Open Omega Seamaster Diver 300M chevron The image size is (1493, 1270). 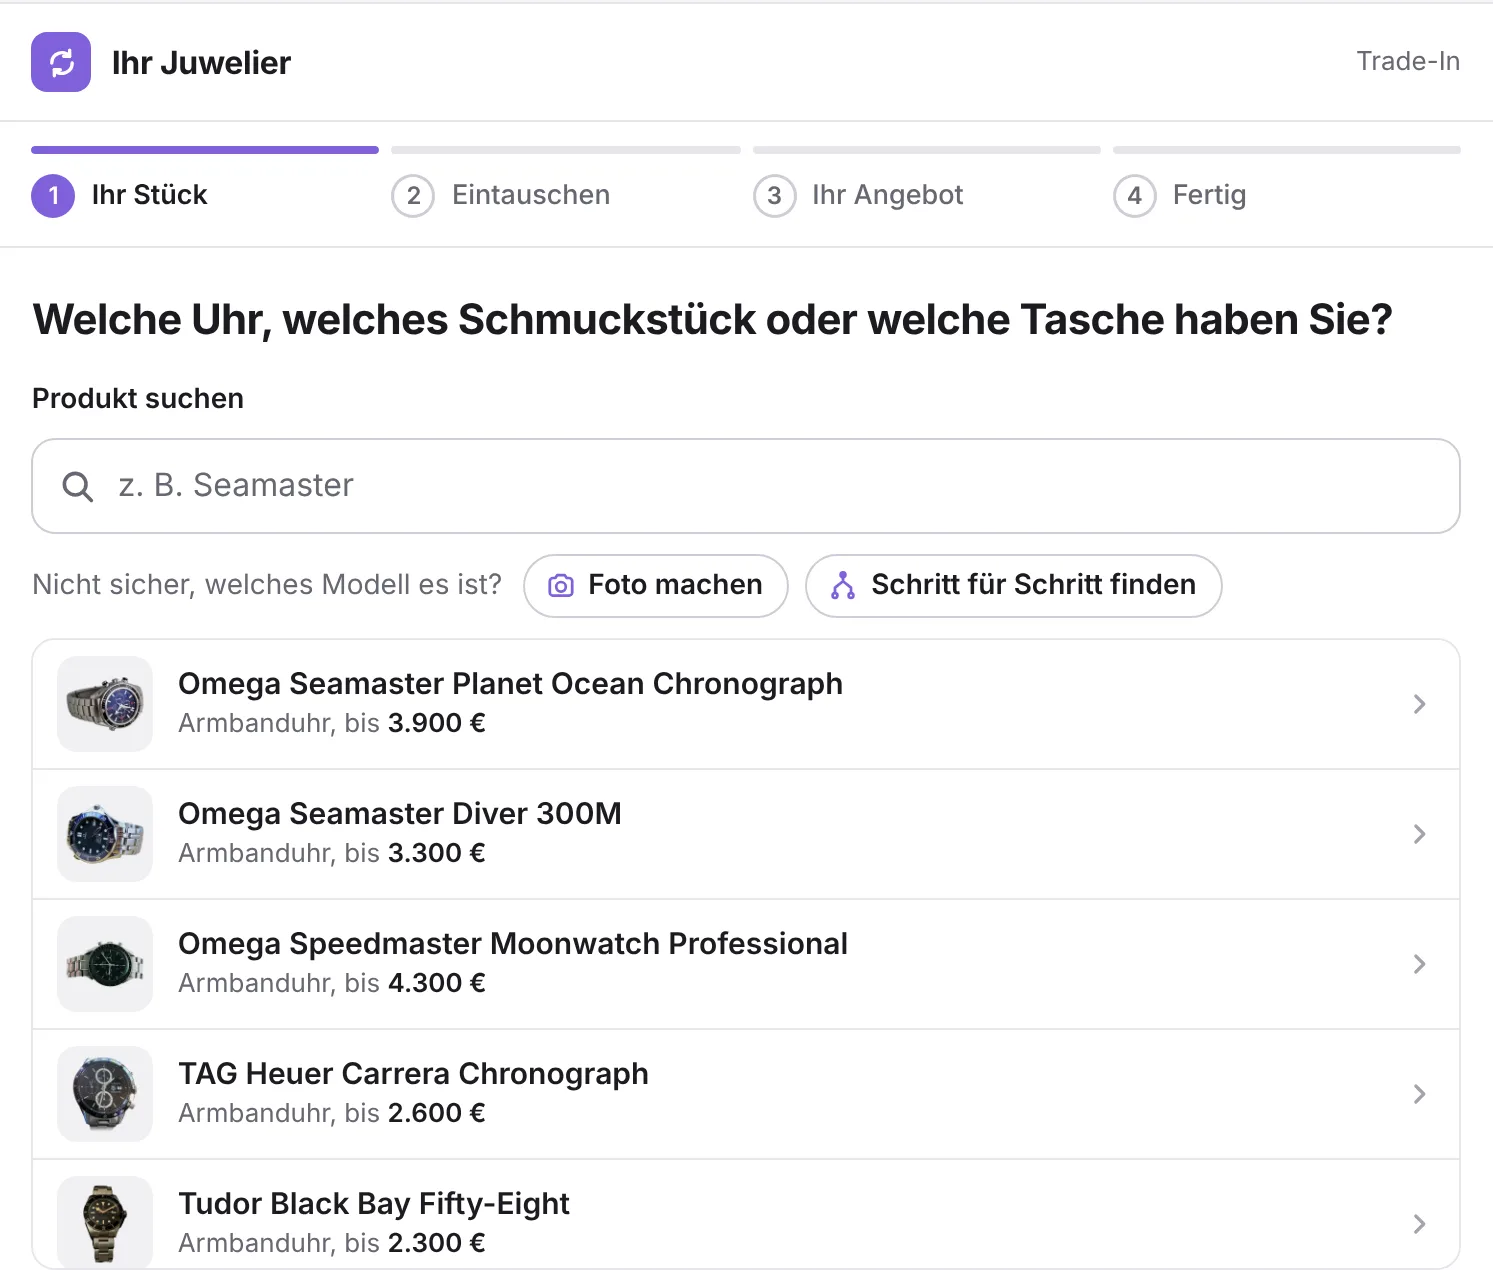1419,834
